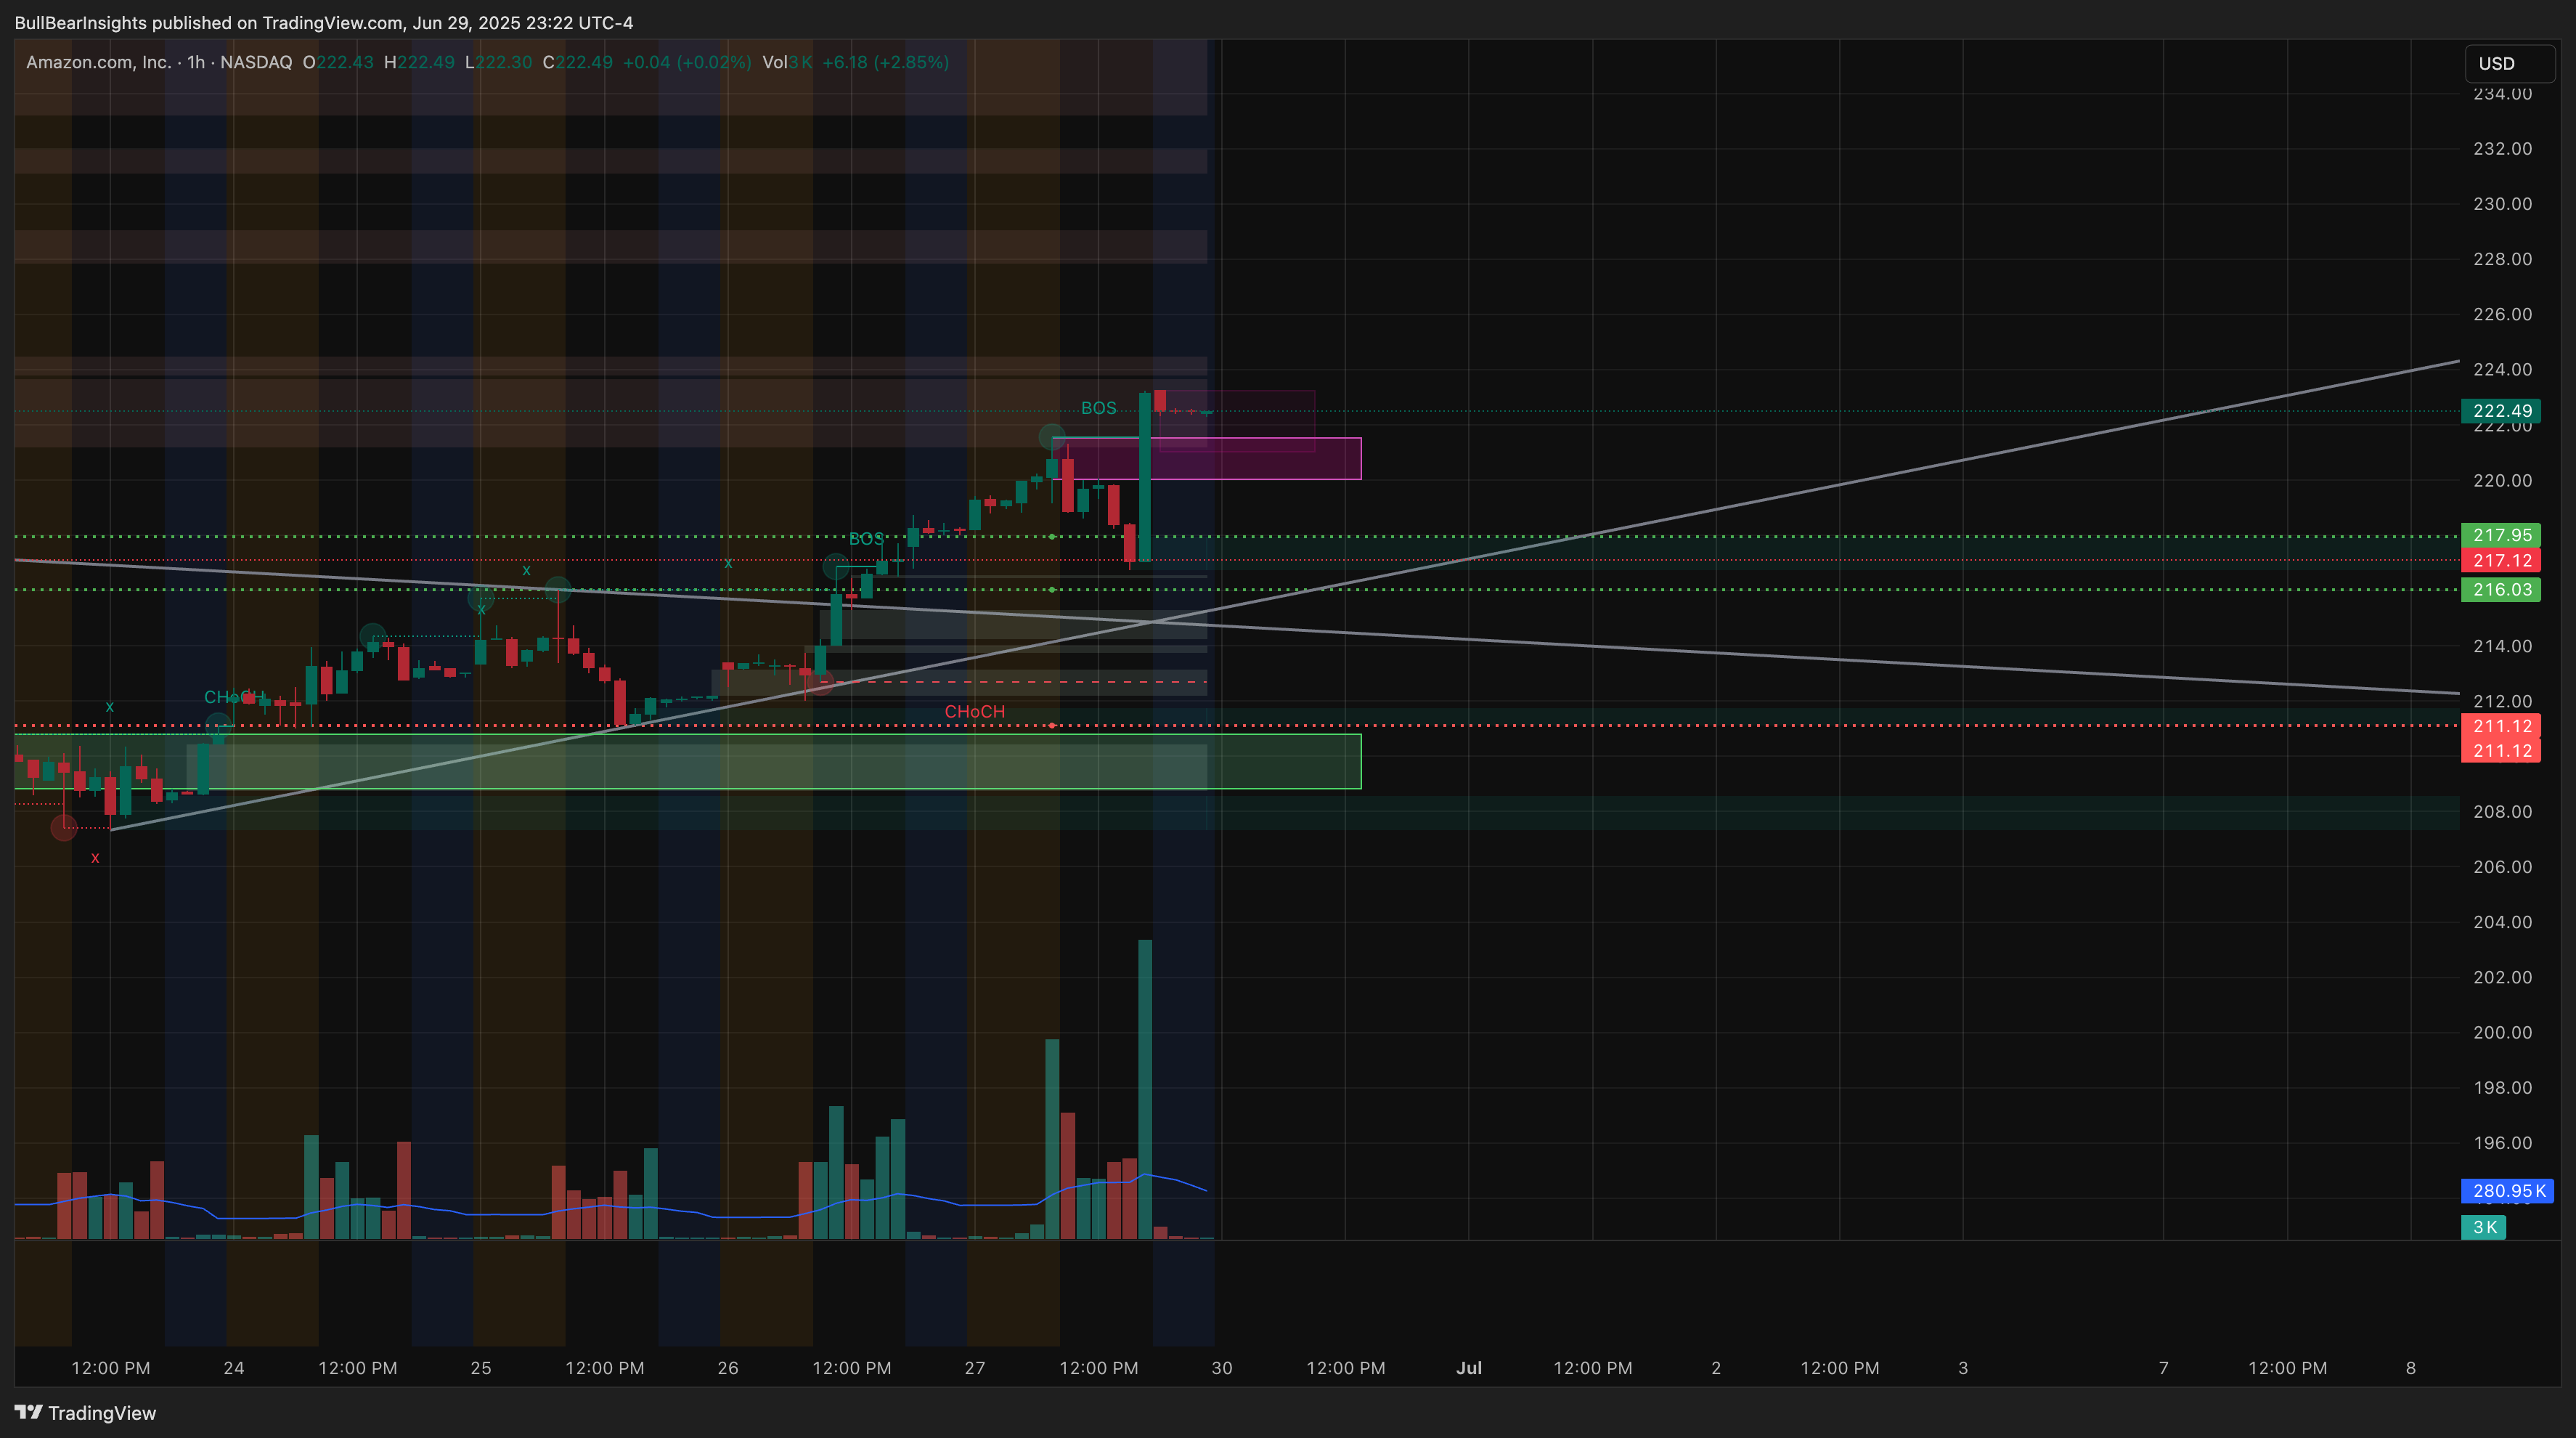Click the BOS label near 222 price
Screen dimensions: 2576x1438
[1098, 408]
